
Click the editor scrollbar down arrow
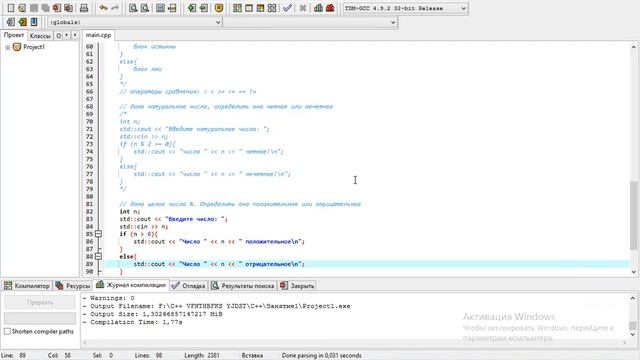pyautogui.click(x=633, y=272)
